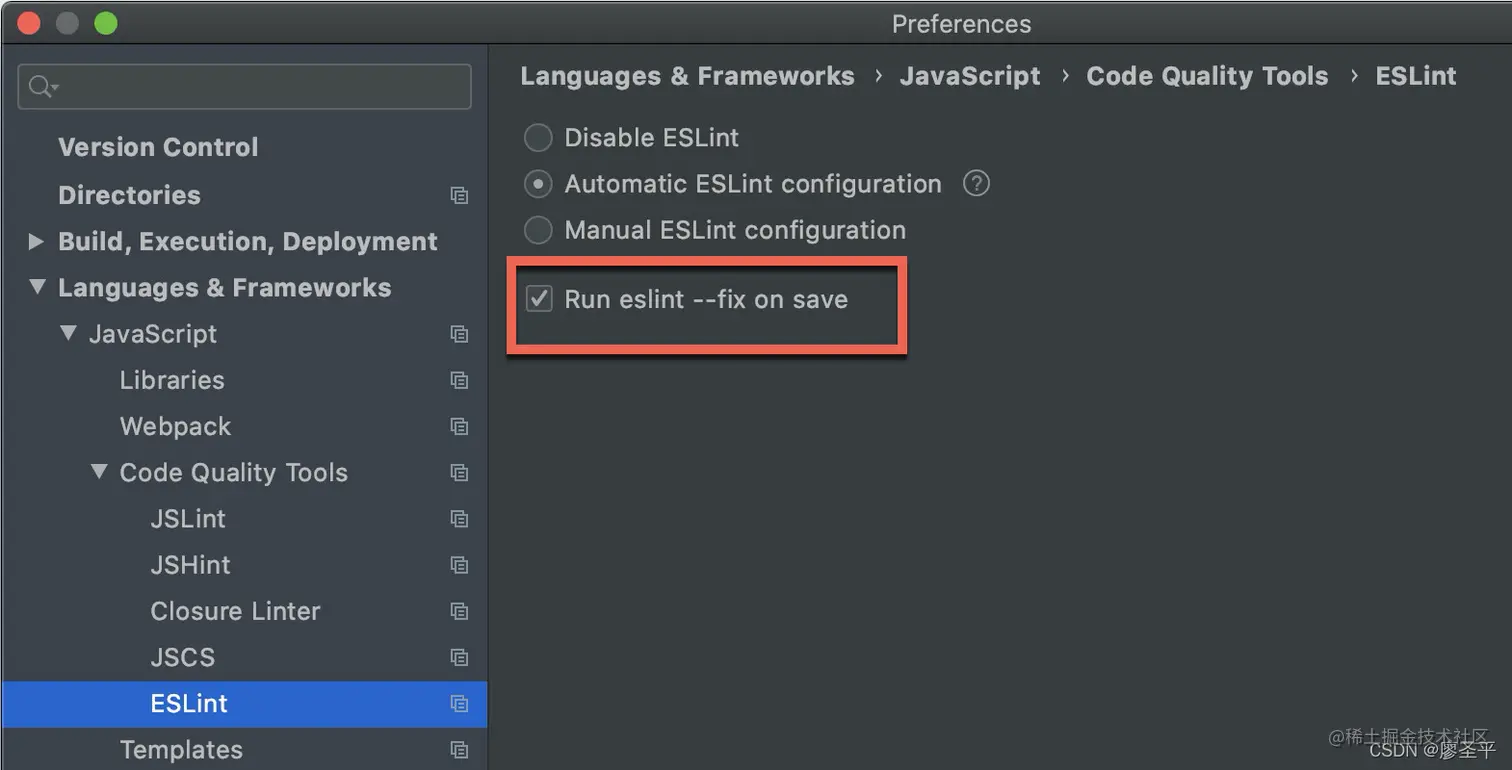Expand Build, Execution, Deployment section
Image resolution: width=1512 pixels, height=770 pixels.
tap(36, 241)
